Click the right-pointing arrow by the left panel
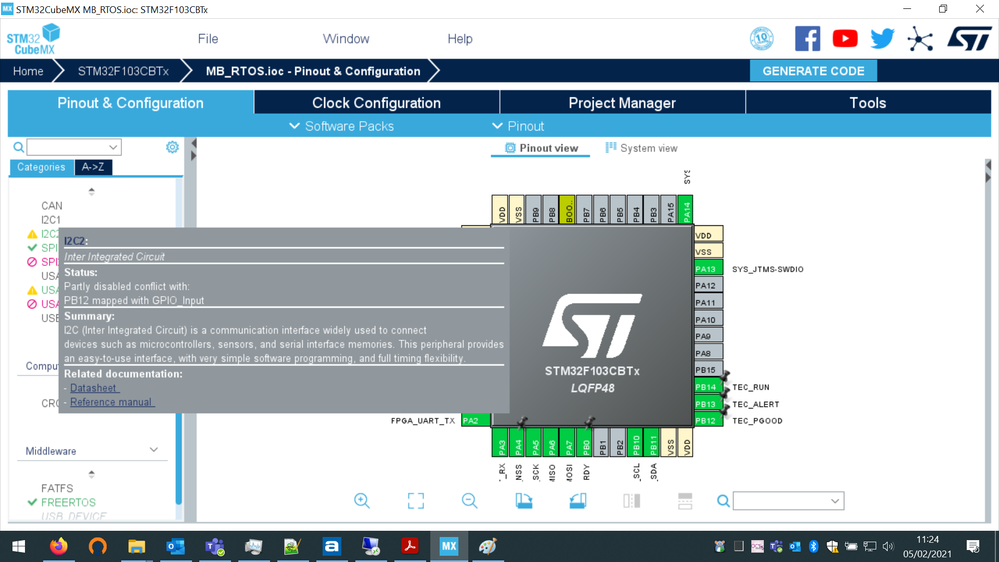 click(194, 155)
